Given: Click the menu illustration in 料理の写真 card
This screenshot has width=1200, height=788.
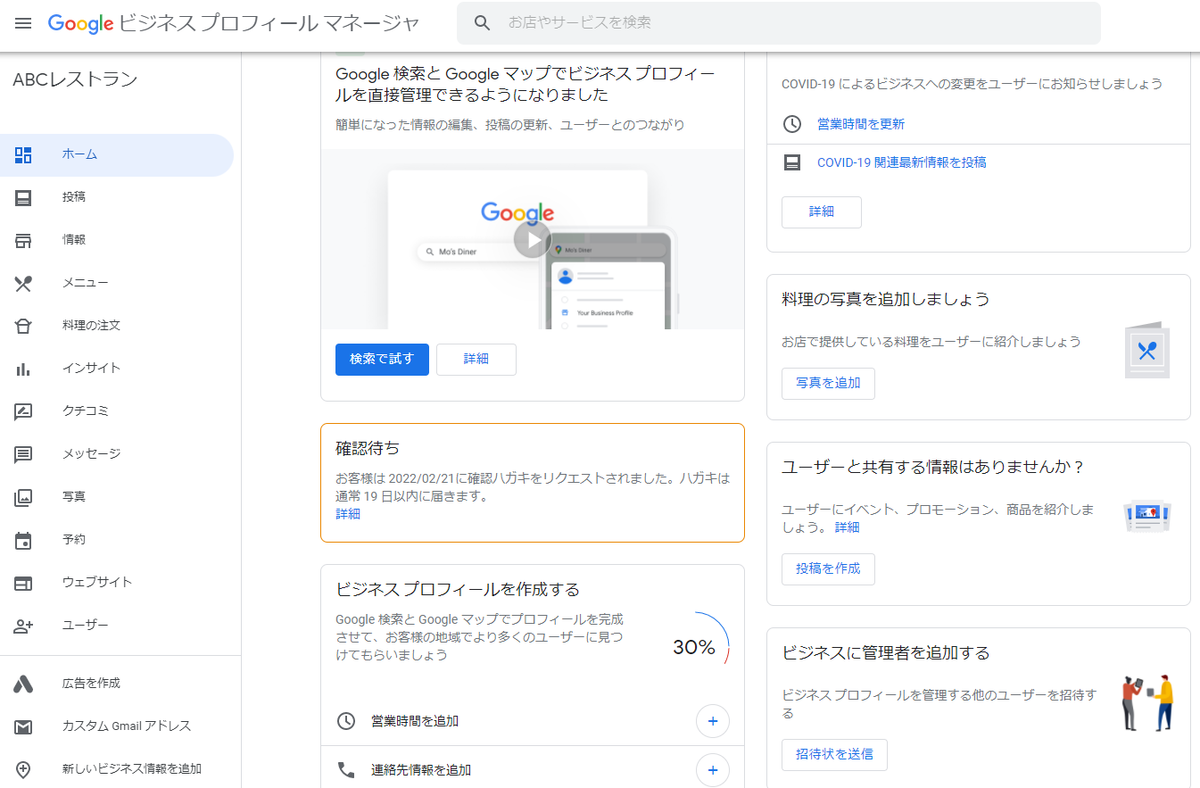Looking at the screenshot, I should (x=1147, y=350).
